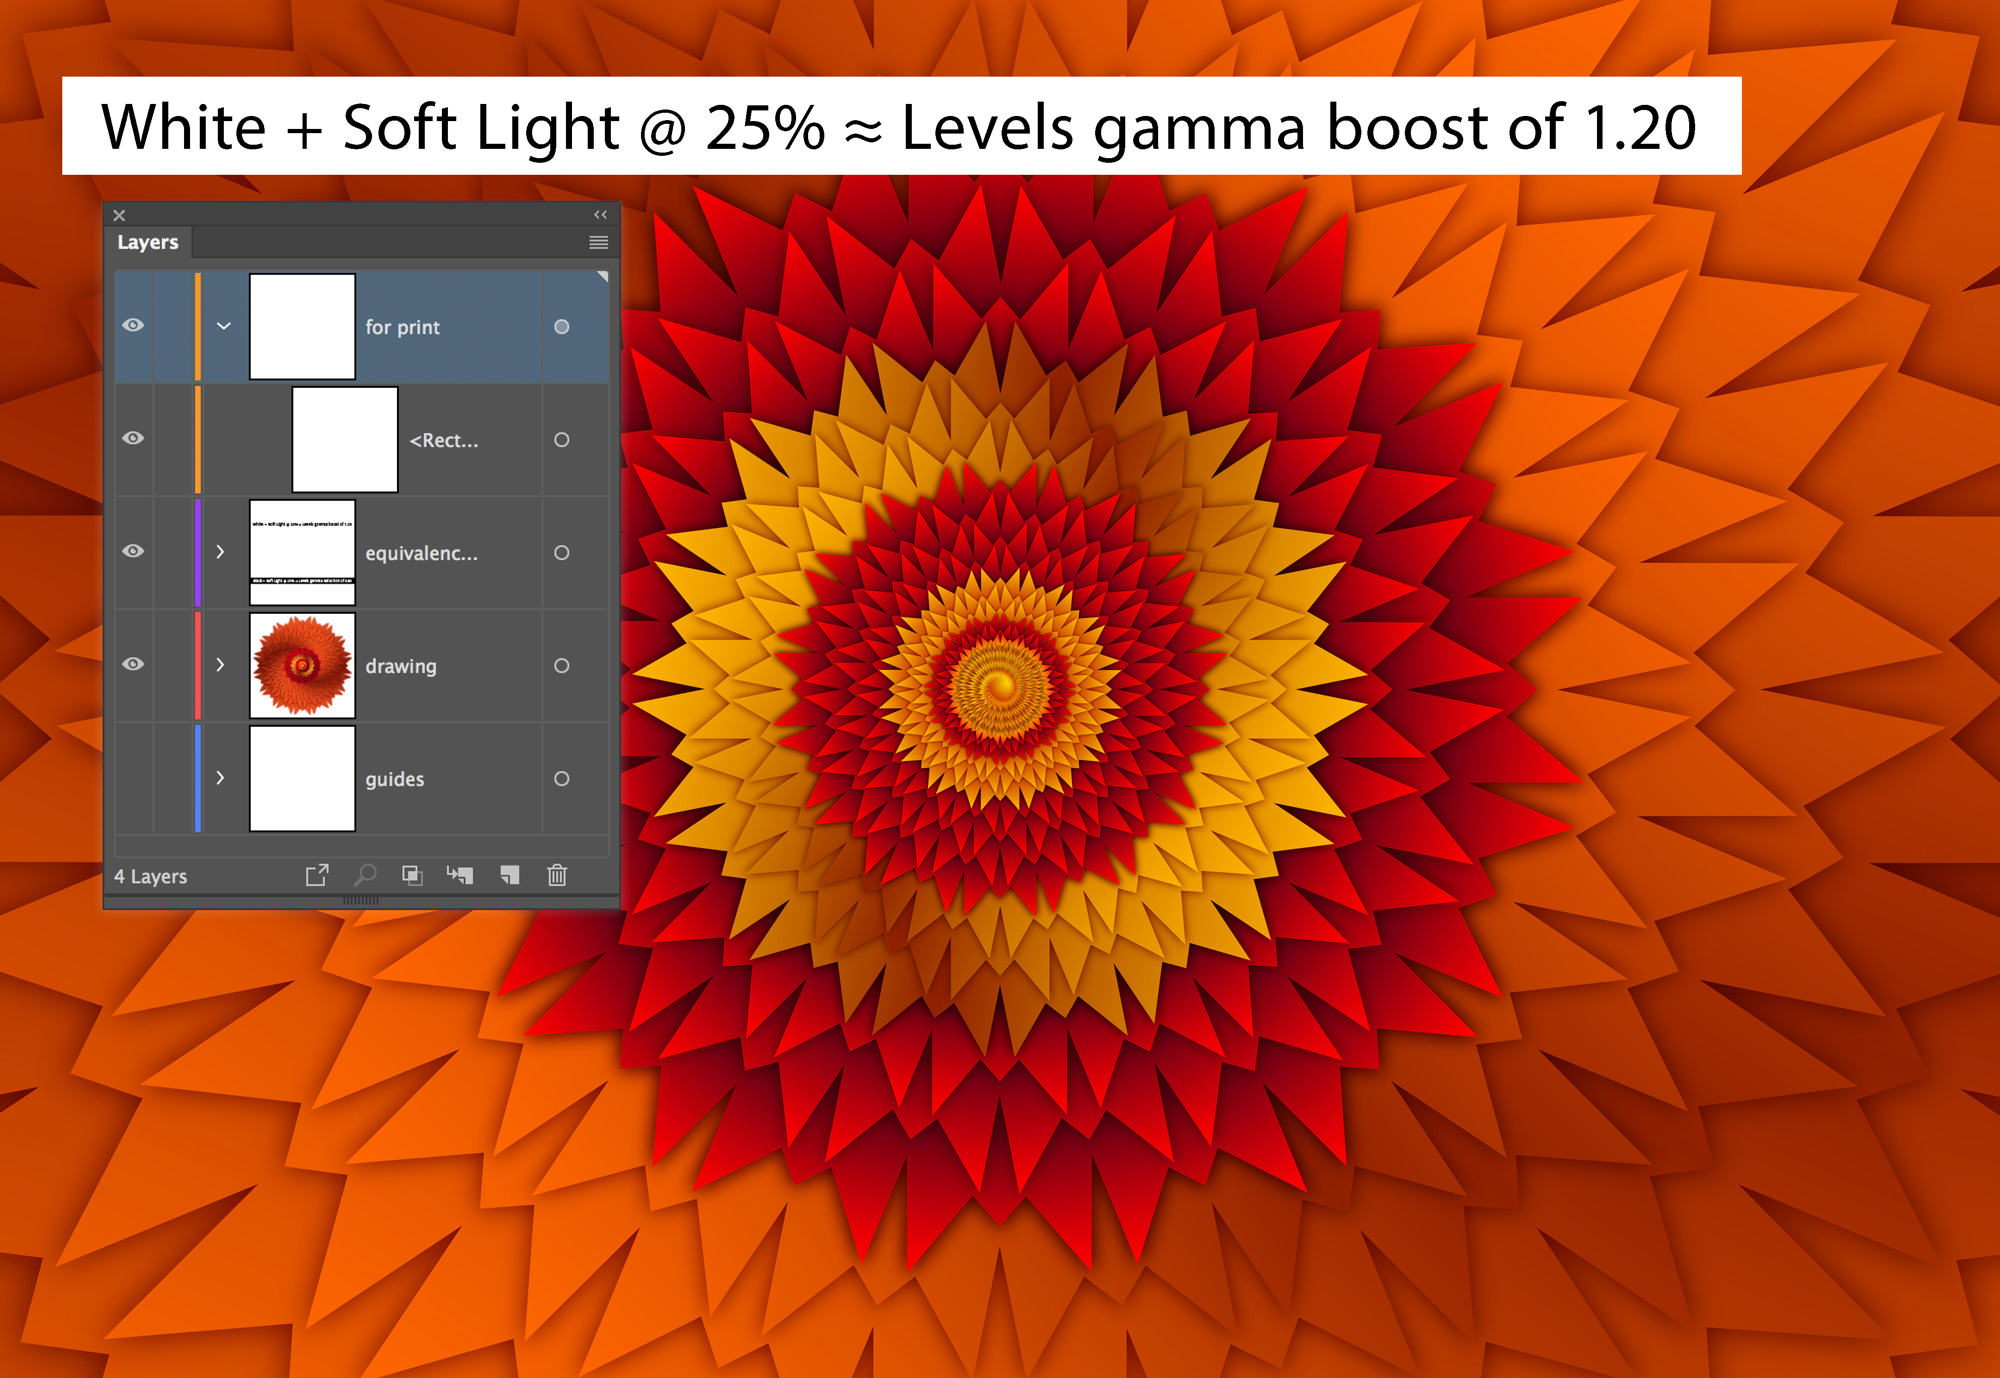Expand the equivalenc... layer

pyautogui.click(x=220, y=552)
